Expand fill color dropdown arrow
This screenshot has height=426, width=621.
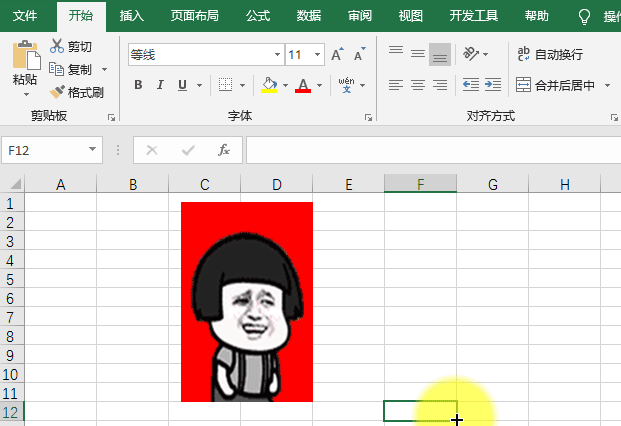[x=285, y=85]
